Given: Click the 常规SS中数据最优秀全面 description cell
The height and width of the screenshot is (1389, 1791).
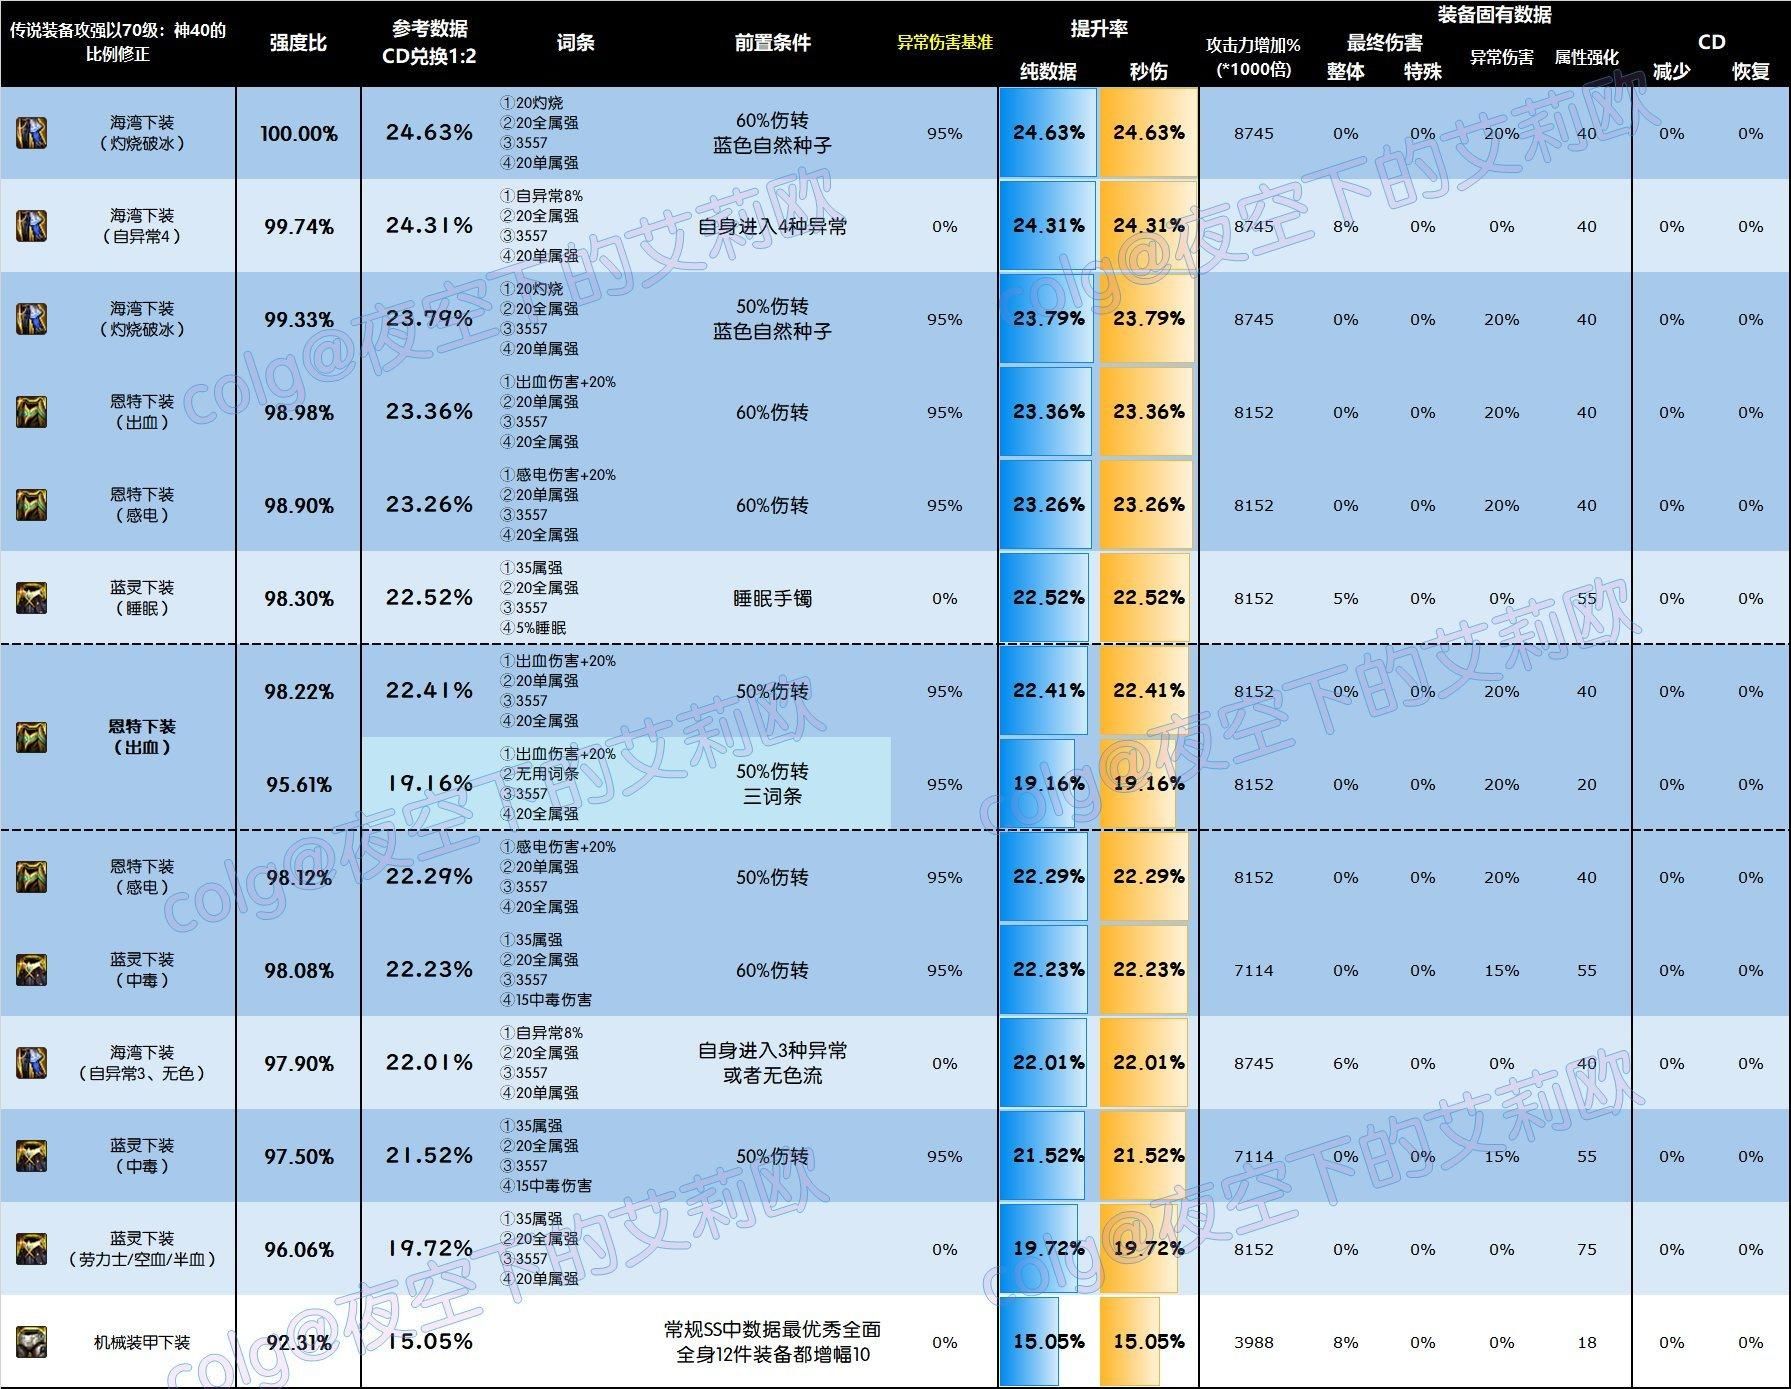Looking at the screenshot, I should tap(772, 1342).
